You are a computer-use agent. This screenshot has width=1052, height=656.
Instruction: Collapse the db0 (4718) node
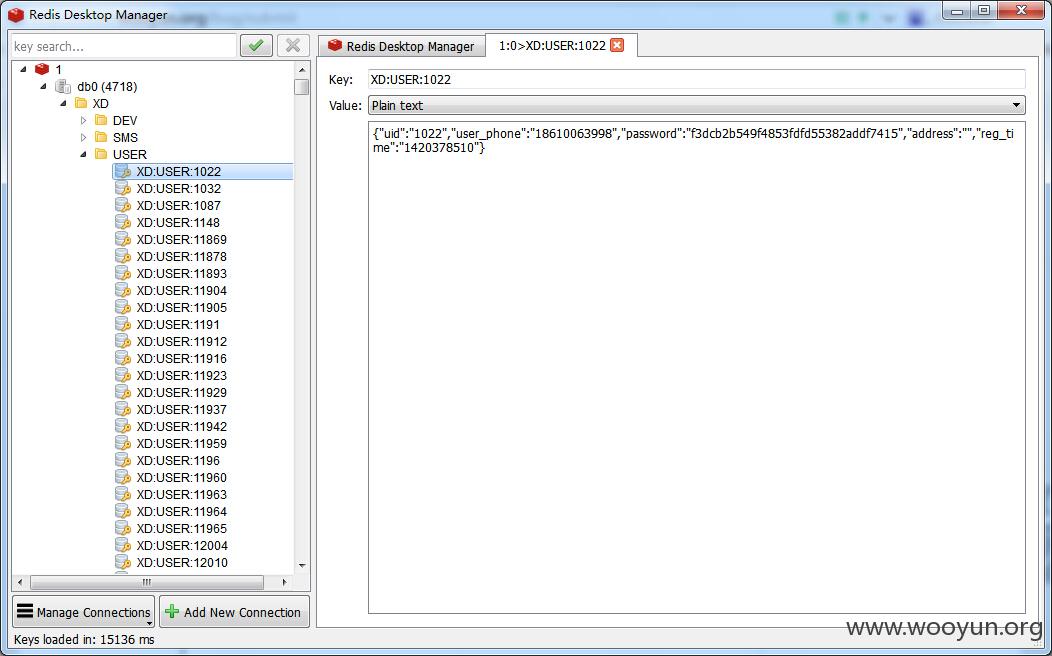[x=44, y=86]
